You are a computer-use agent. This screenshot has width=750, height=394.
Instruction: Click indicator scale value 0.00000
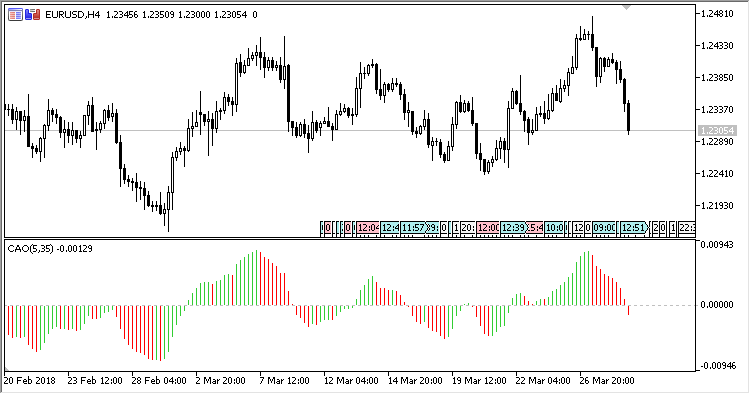click(x=717, y=305)
